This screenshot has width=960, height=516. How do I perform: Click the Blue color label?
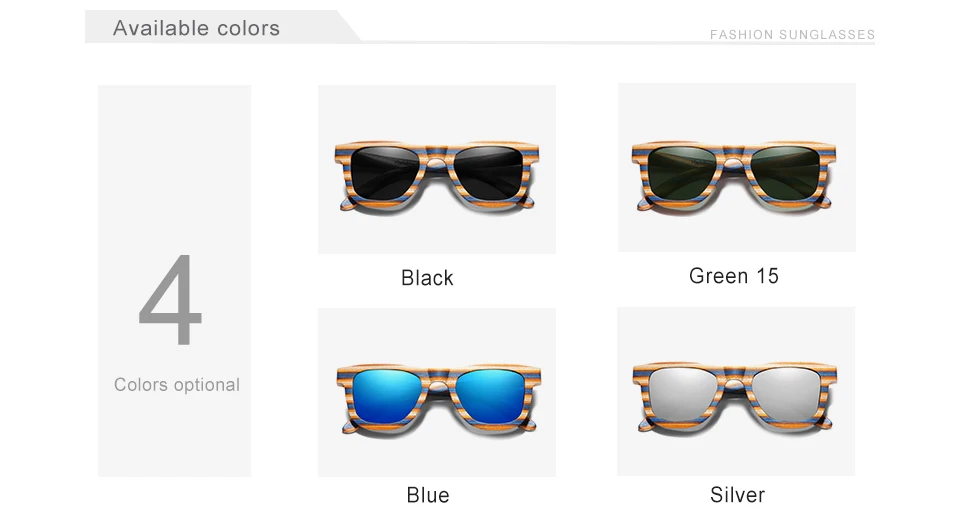click(428, 495)
